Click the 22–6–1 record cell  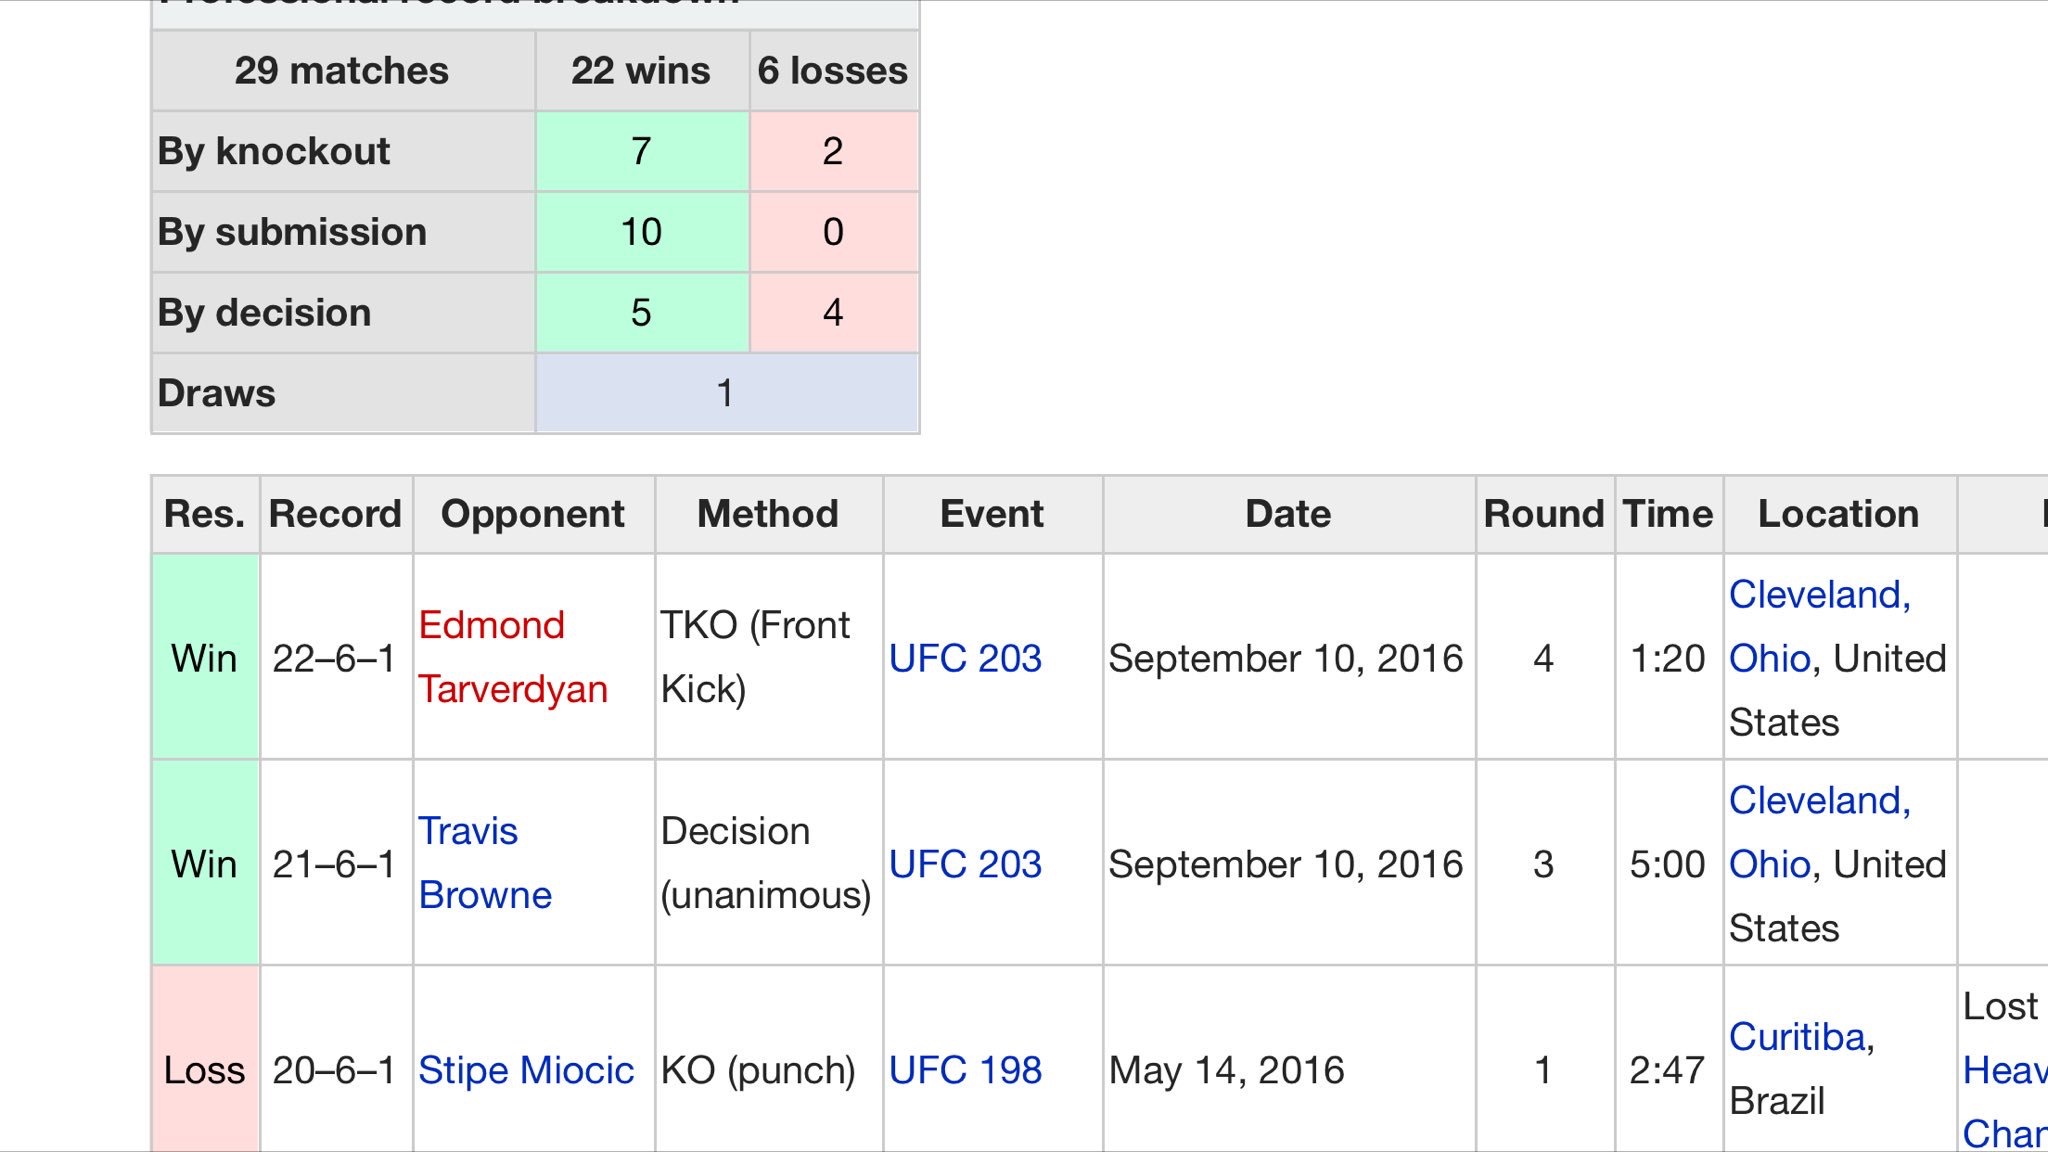[x=334, y=658]
